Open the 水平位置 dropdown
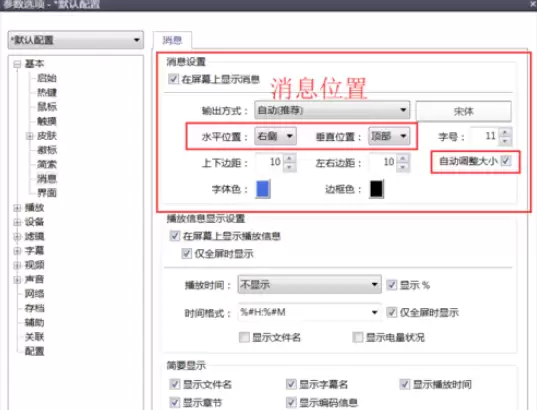 [x=275, y=136]
